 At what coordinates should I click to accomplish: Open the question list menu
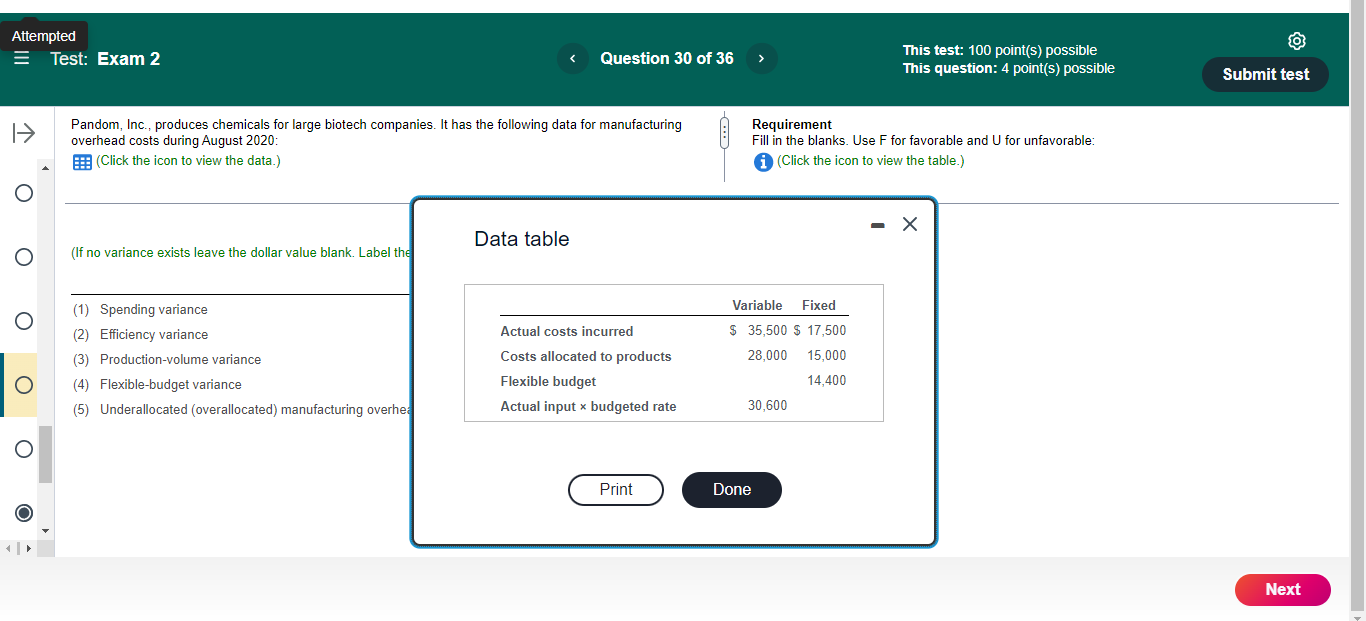click(x=21, y=58)
